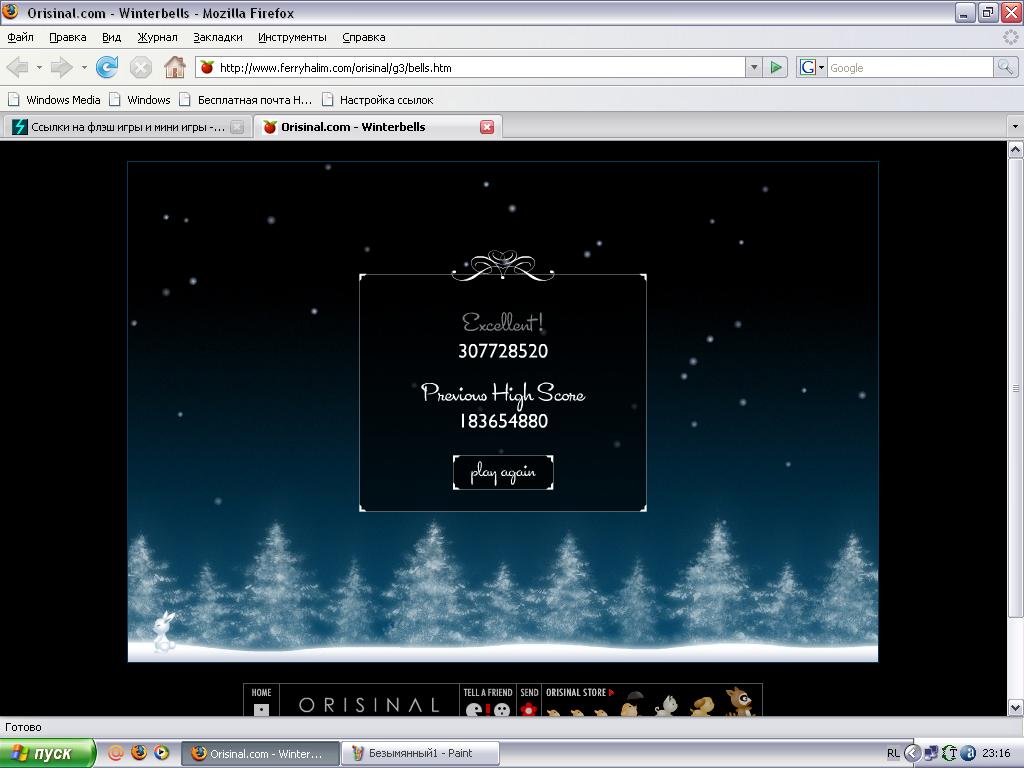This screenshot has width=1024, height=768.
Task: Click the vertical scrollbar down arrow
Action: [1015, 707]
